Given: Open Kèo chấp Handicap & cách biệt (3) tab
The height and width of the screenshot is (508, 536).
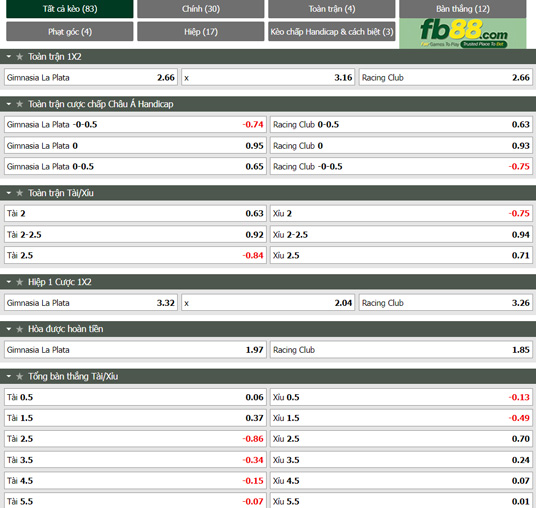Looking at the screenshot, I should [332, 32].
